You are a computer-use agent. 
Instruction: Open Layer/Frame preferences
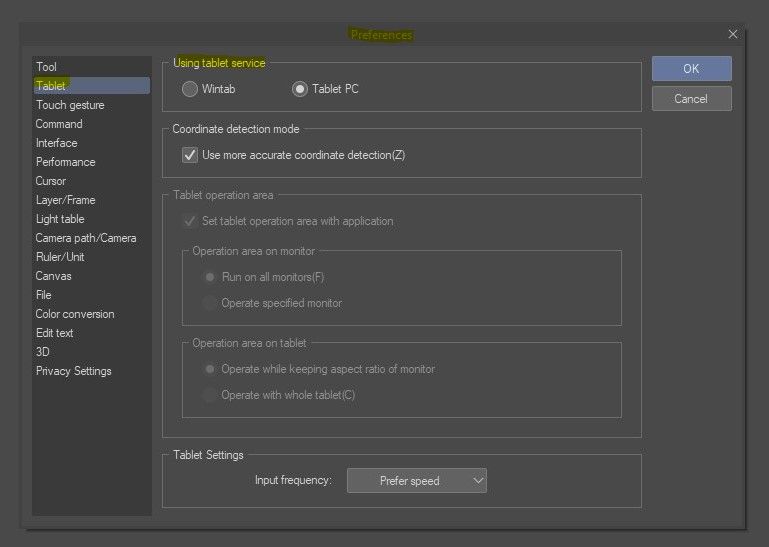pyautogui.click(x=65, y=200)
